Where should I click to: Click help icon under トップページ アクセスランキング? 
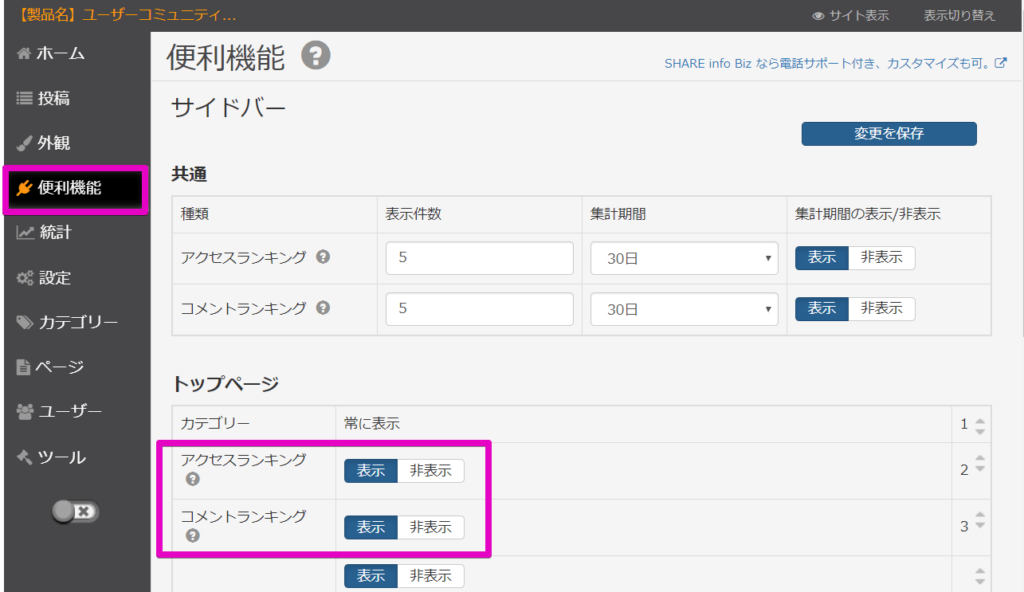(x=192, y=479)
